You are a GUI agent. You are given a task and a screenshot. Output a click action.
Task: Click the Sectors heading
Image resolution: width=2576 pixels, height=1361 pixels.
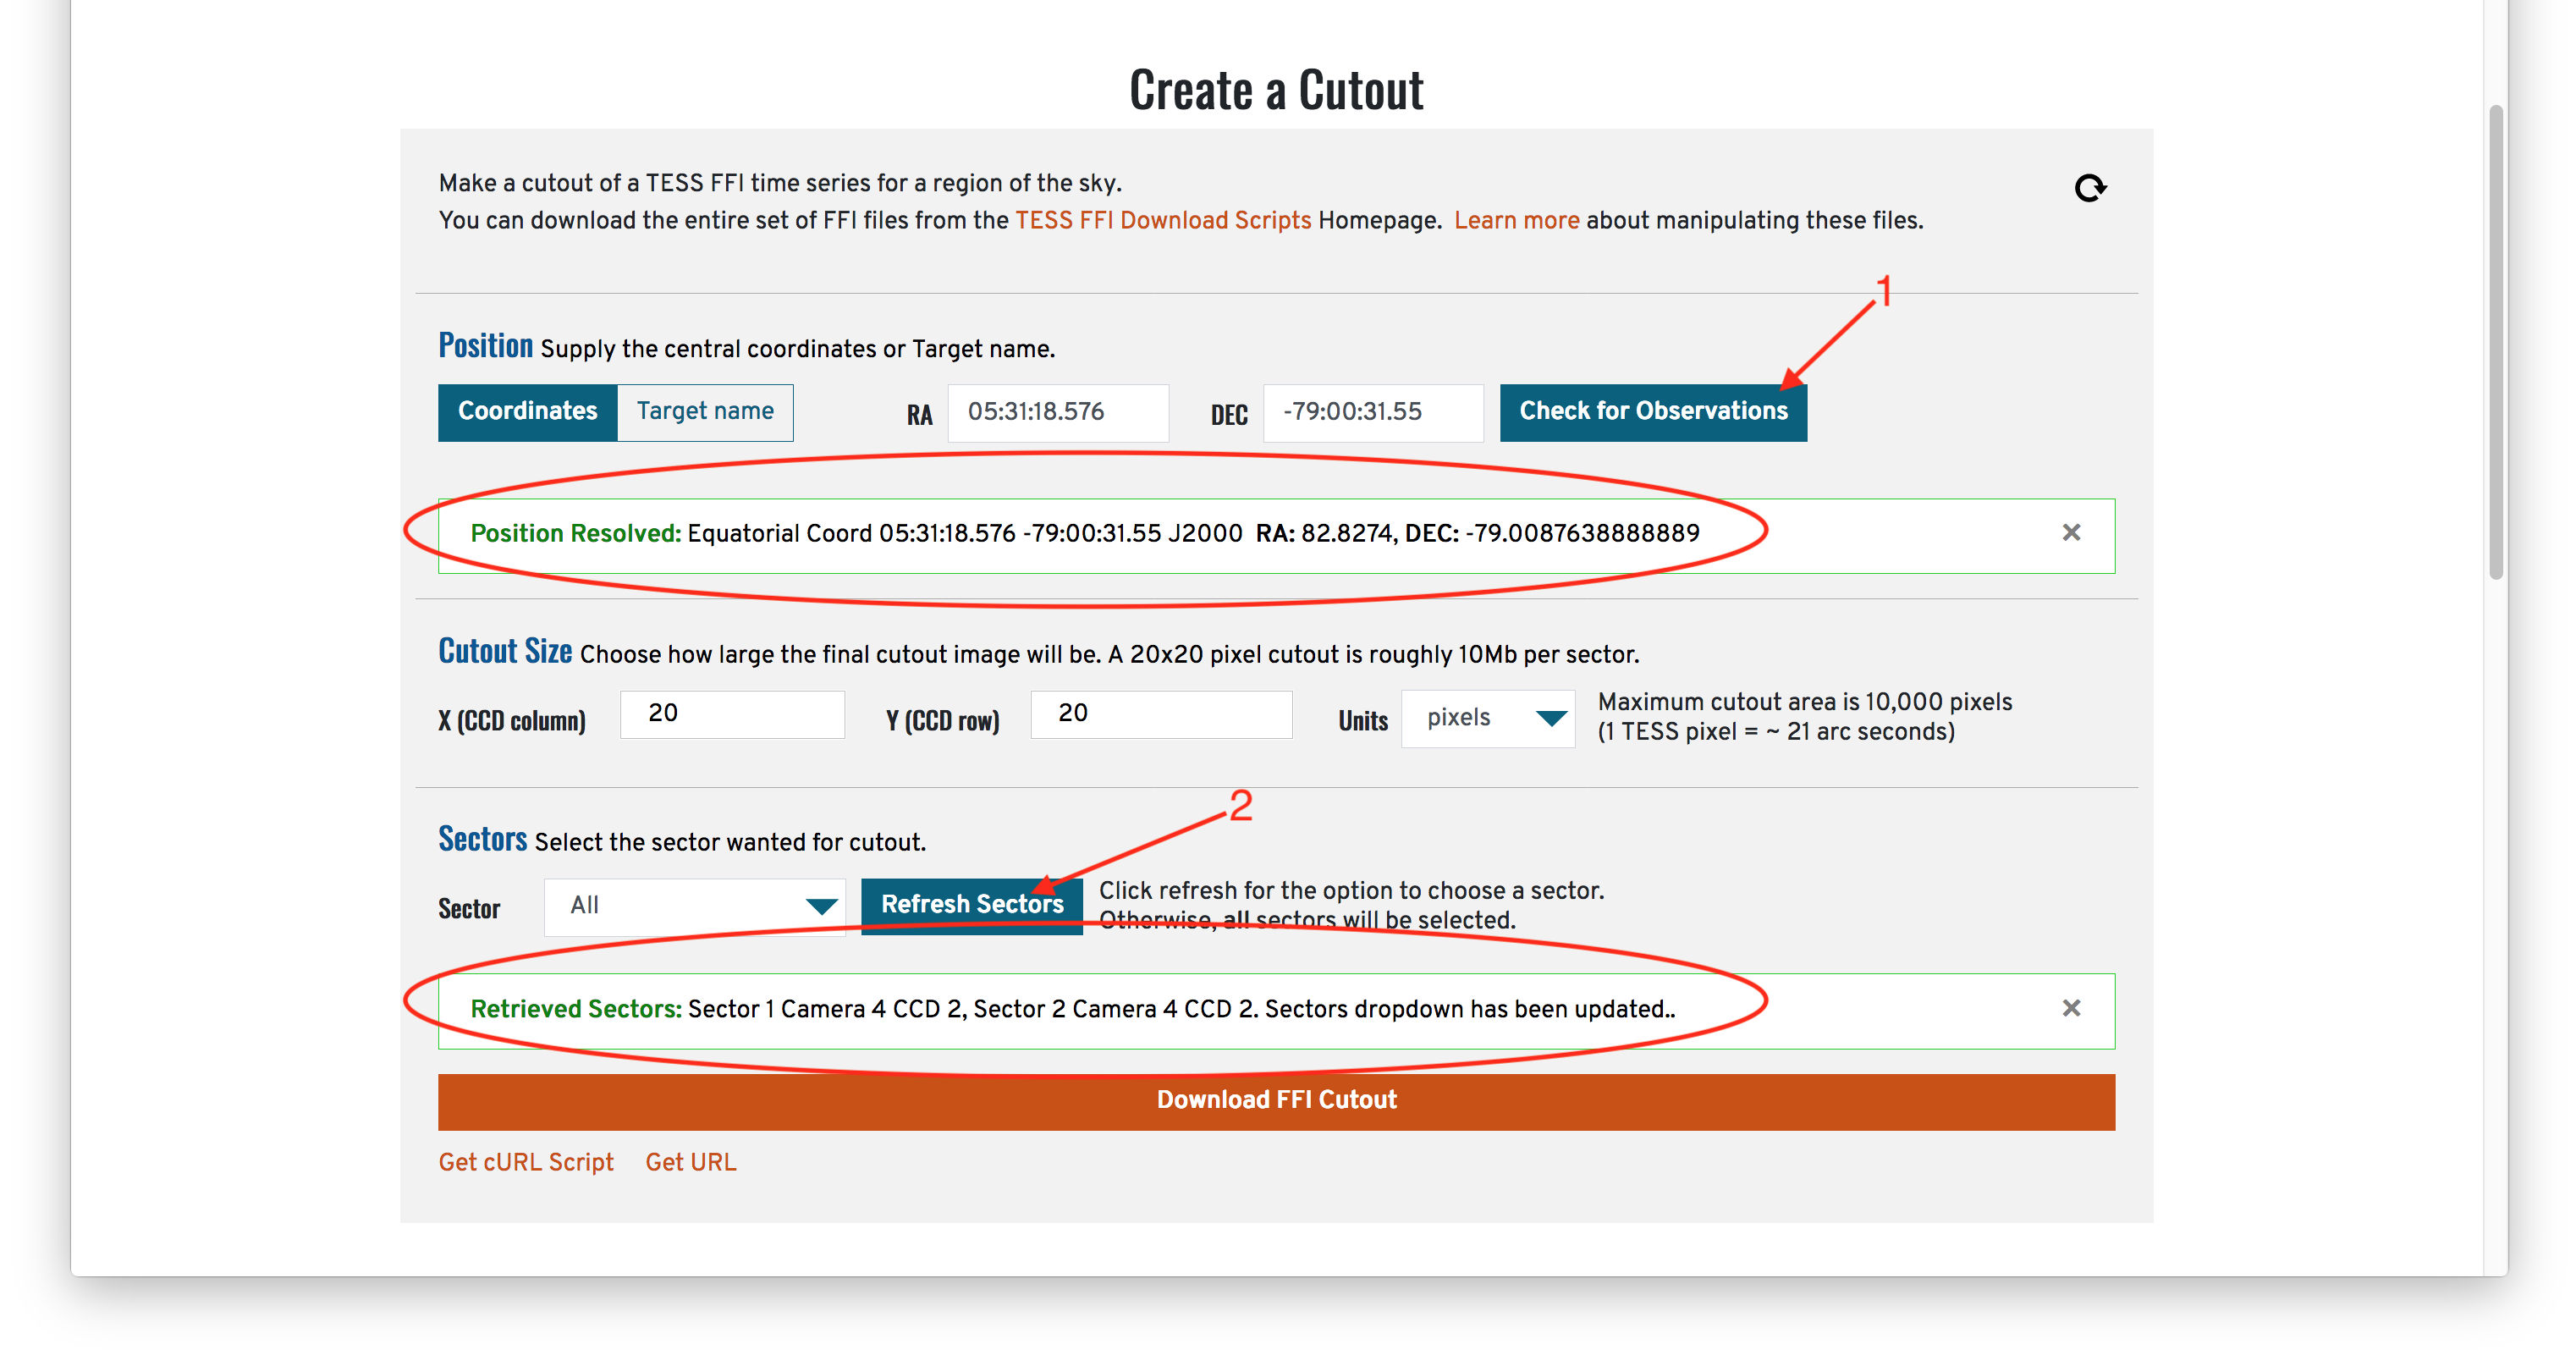(x=482, y=838)
